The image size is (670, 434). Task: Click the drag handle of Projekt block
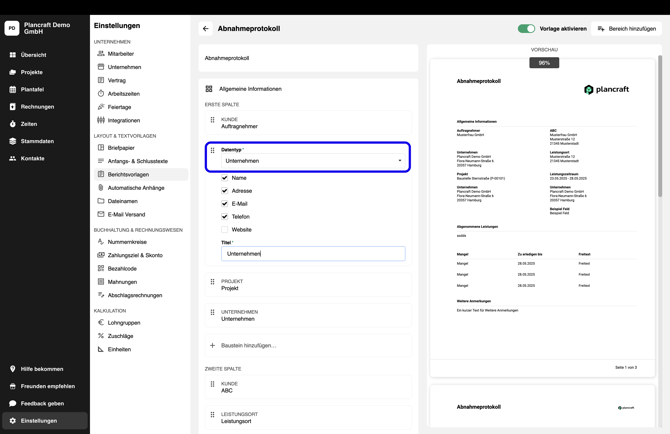coord(212,282)
